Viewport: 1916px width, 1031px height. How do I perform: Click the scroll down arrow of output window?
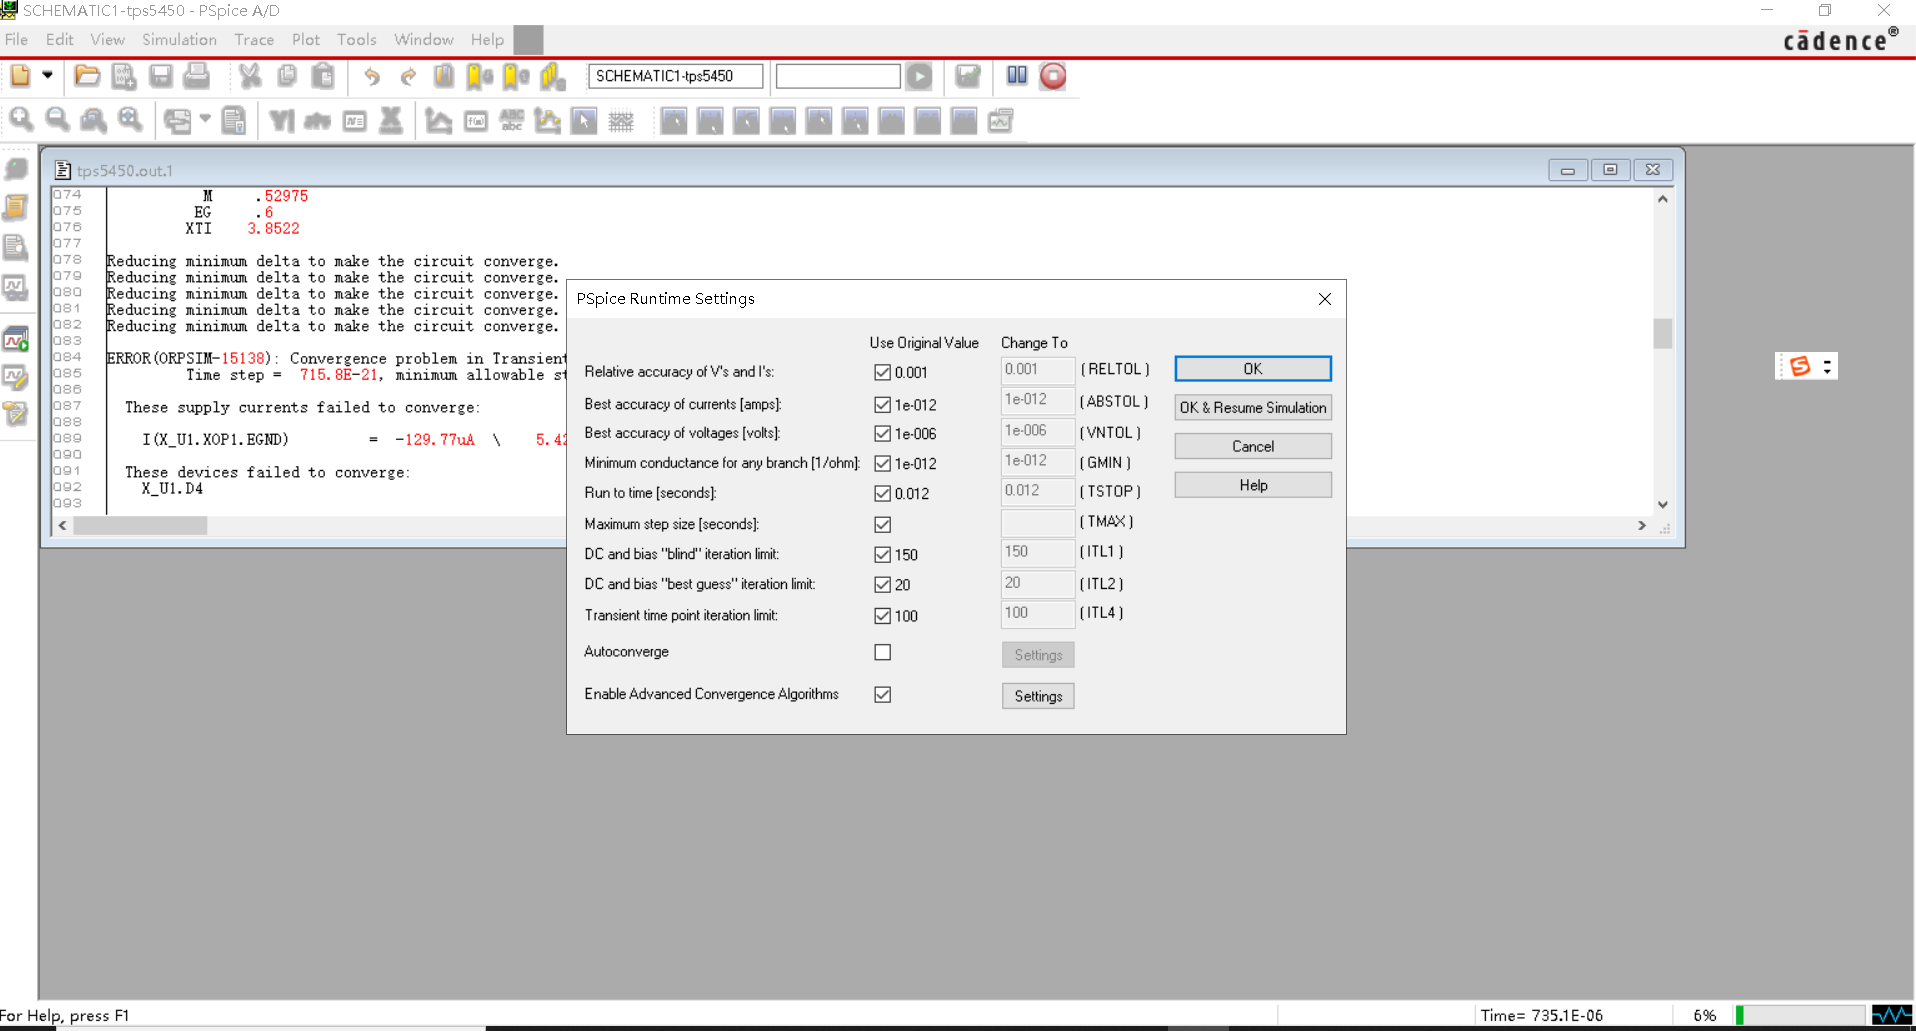click(x=1663, y=505)
